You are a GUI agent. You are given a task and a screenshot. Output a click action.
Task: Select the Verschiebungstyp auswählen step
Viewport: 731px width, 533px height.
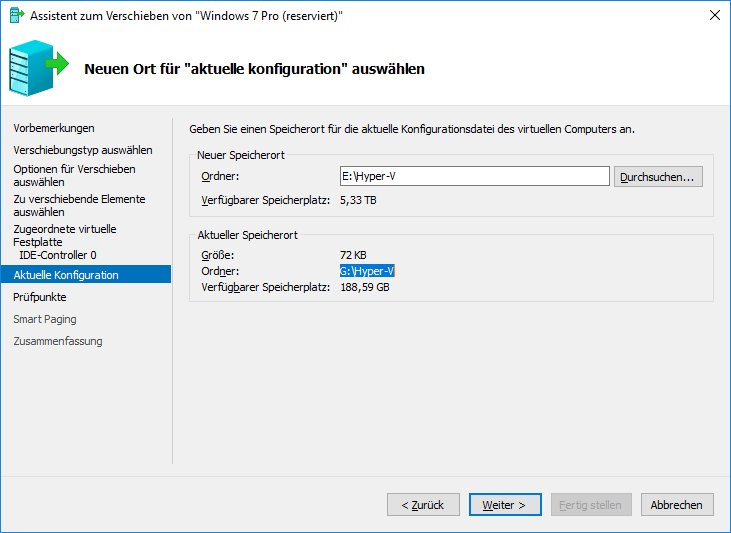pyautogui.click(x=83, y=150)
